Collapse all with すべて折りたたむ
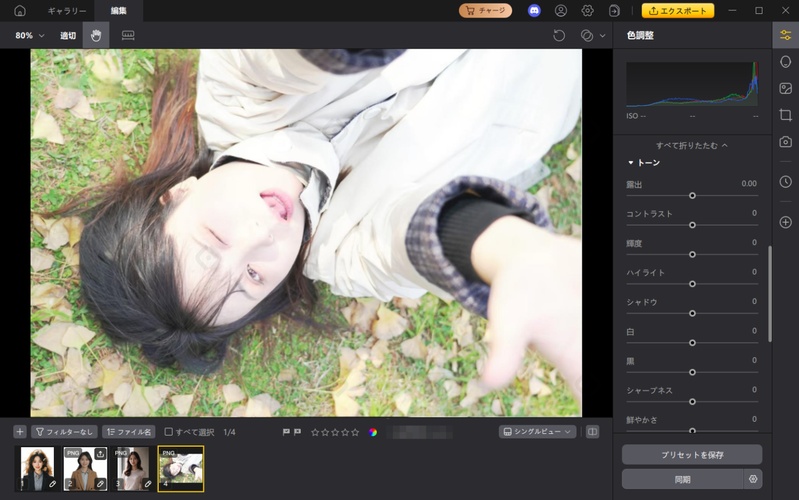Viewport: 799px width, 500px height. coord(691,145)
